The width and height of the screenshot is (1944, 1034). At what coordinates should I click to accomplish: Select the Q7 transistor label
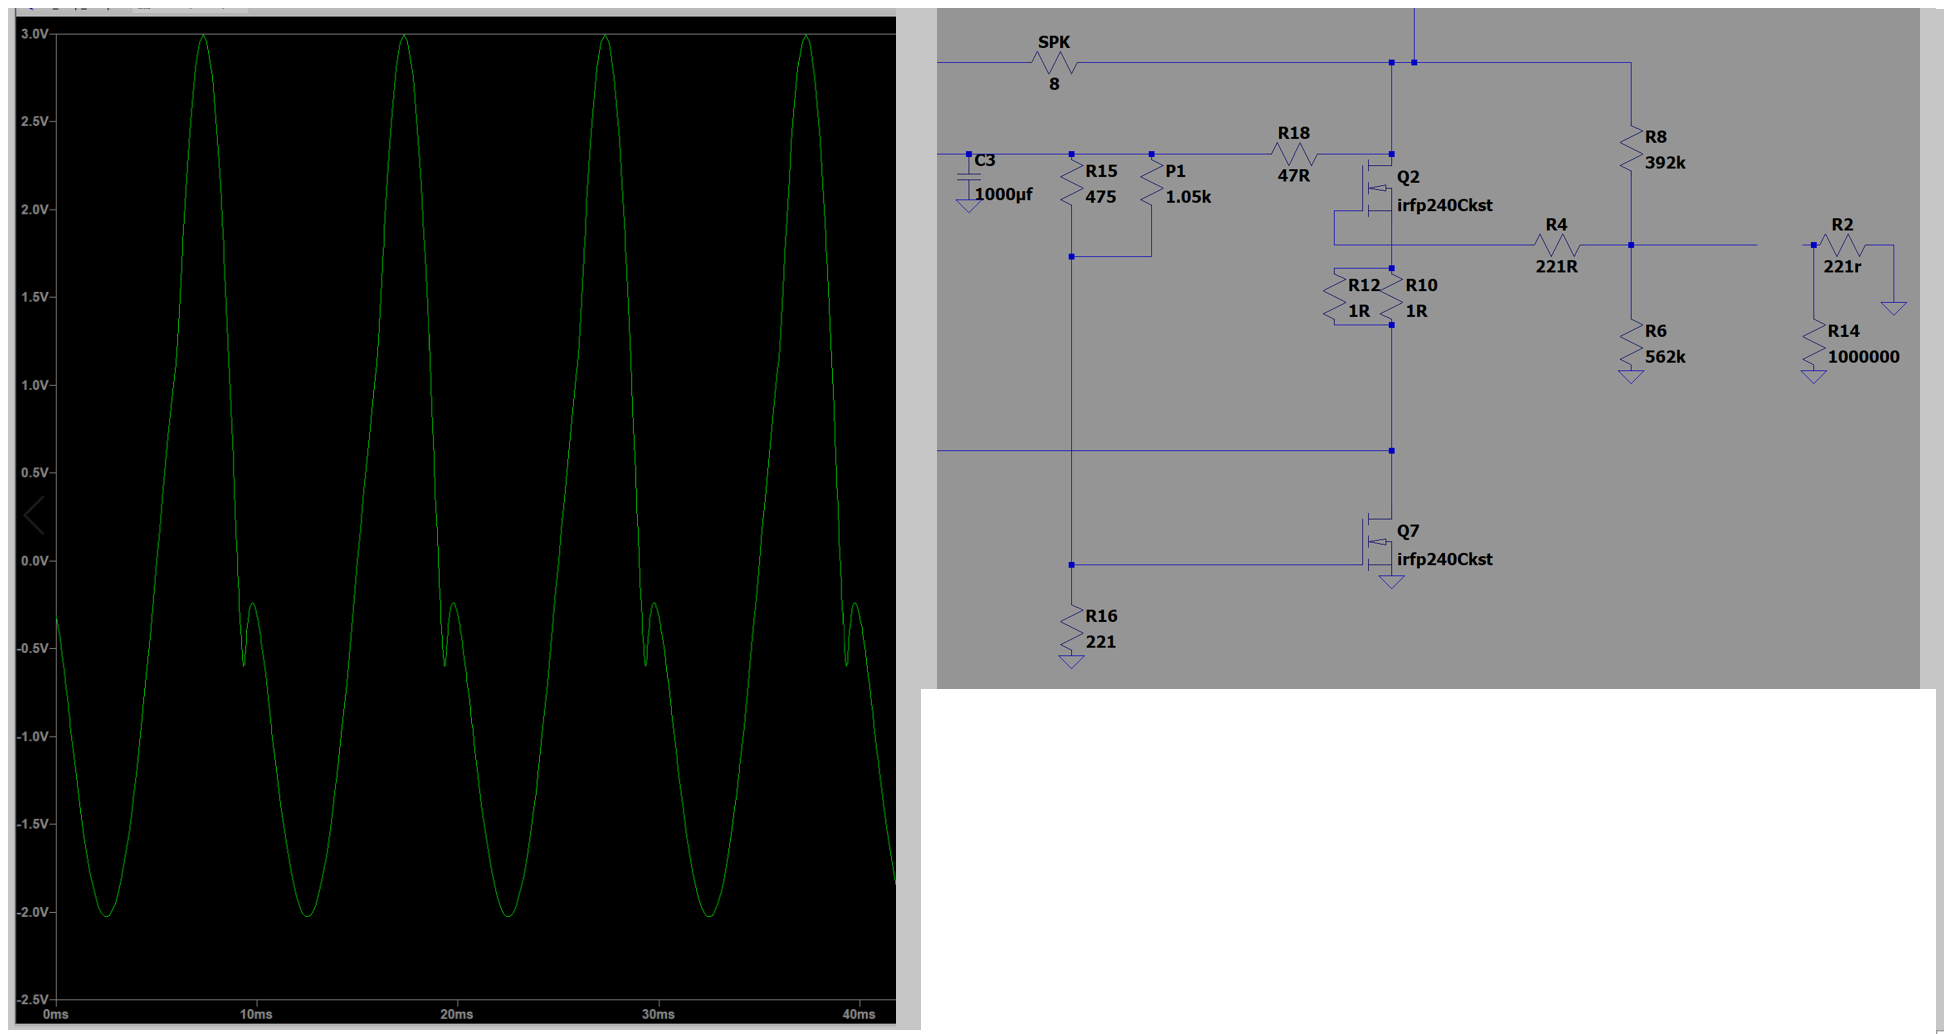(x=1408, y=531)
